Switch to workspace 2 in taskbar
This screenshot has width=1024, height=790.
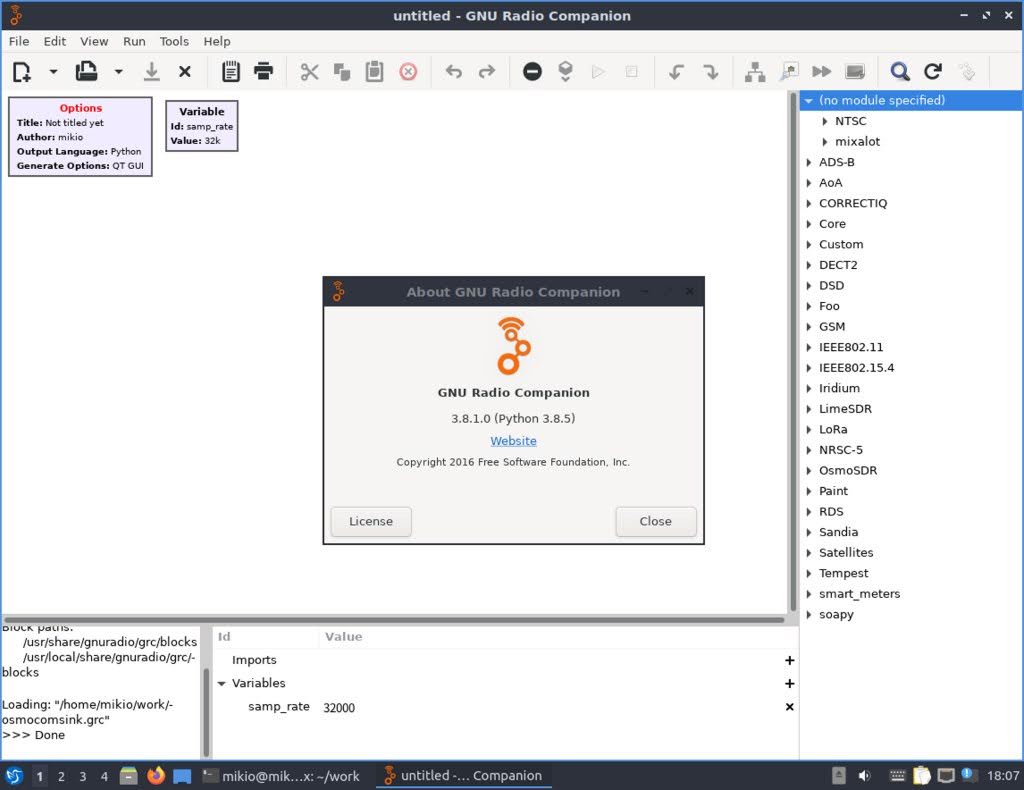[62, 775]
